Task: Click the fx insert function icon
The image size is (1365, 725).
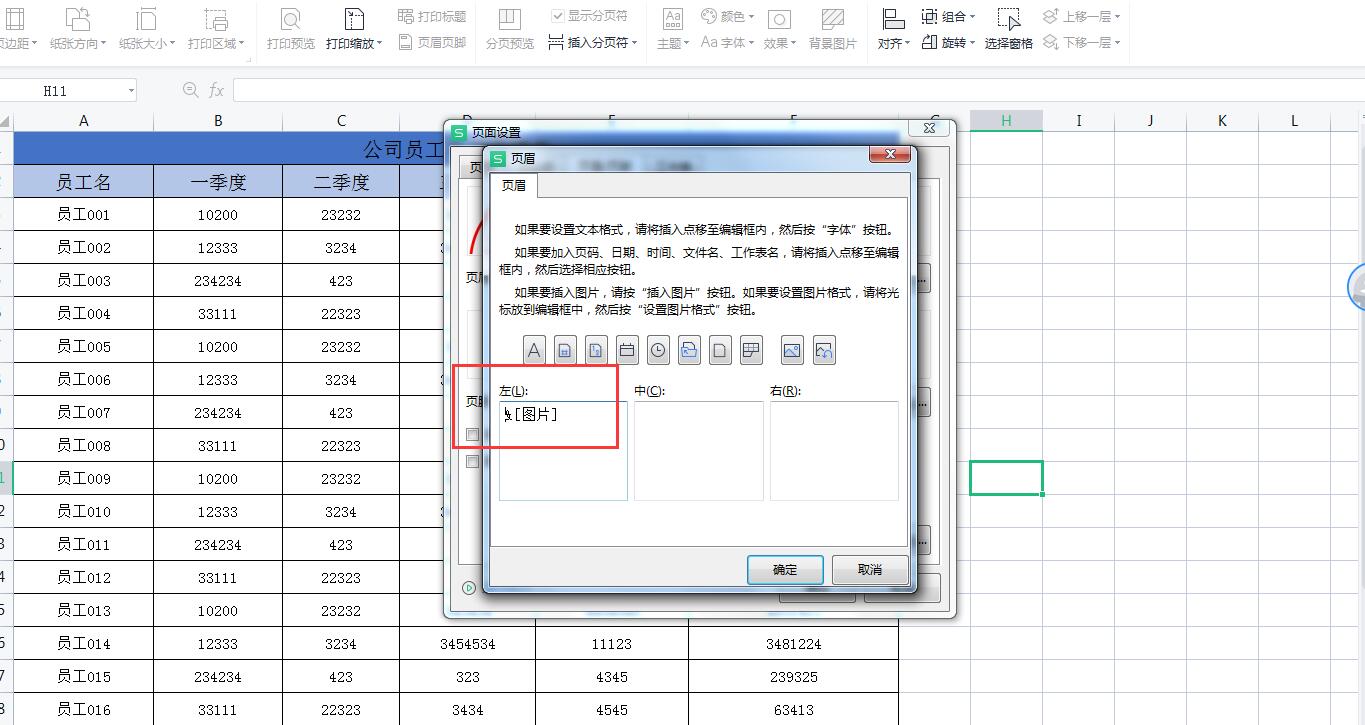Action: coord(216,91)
